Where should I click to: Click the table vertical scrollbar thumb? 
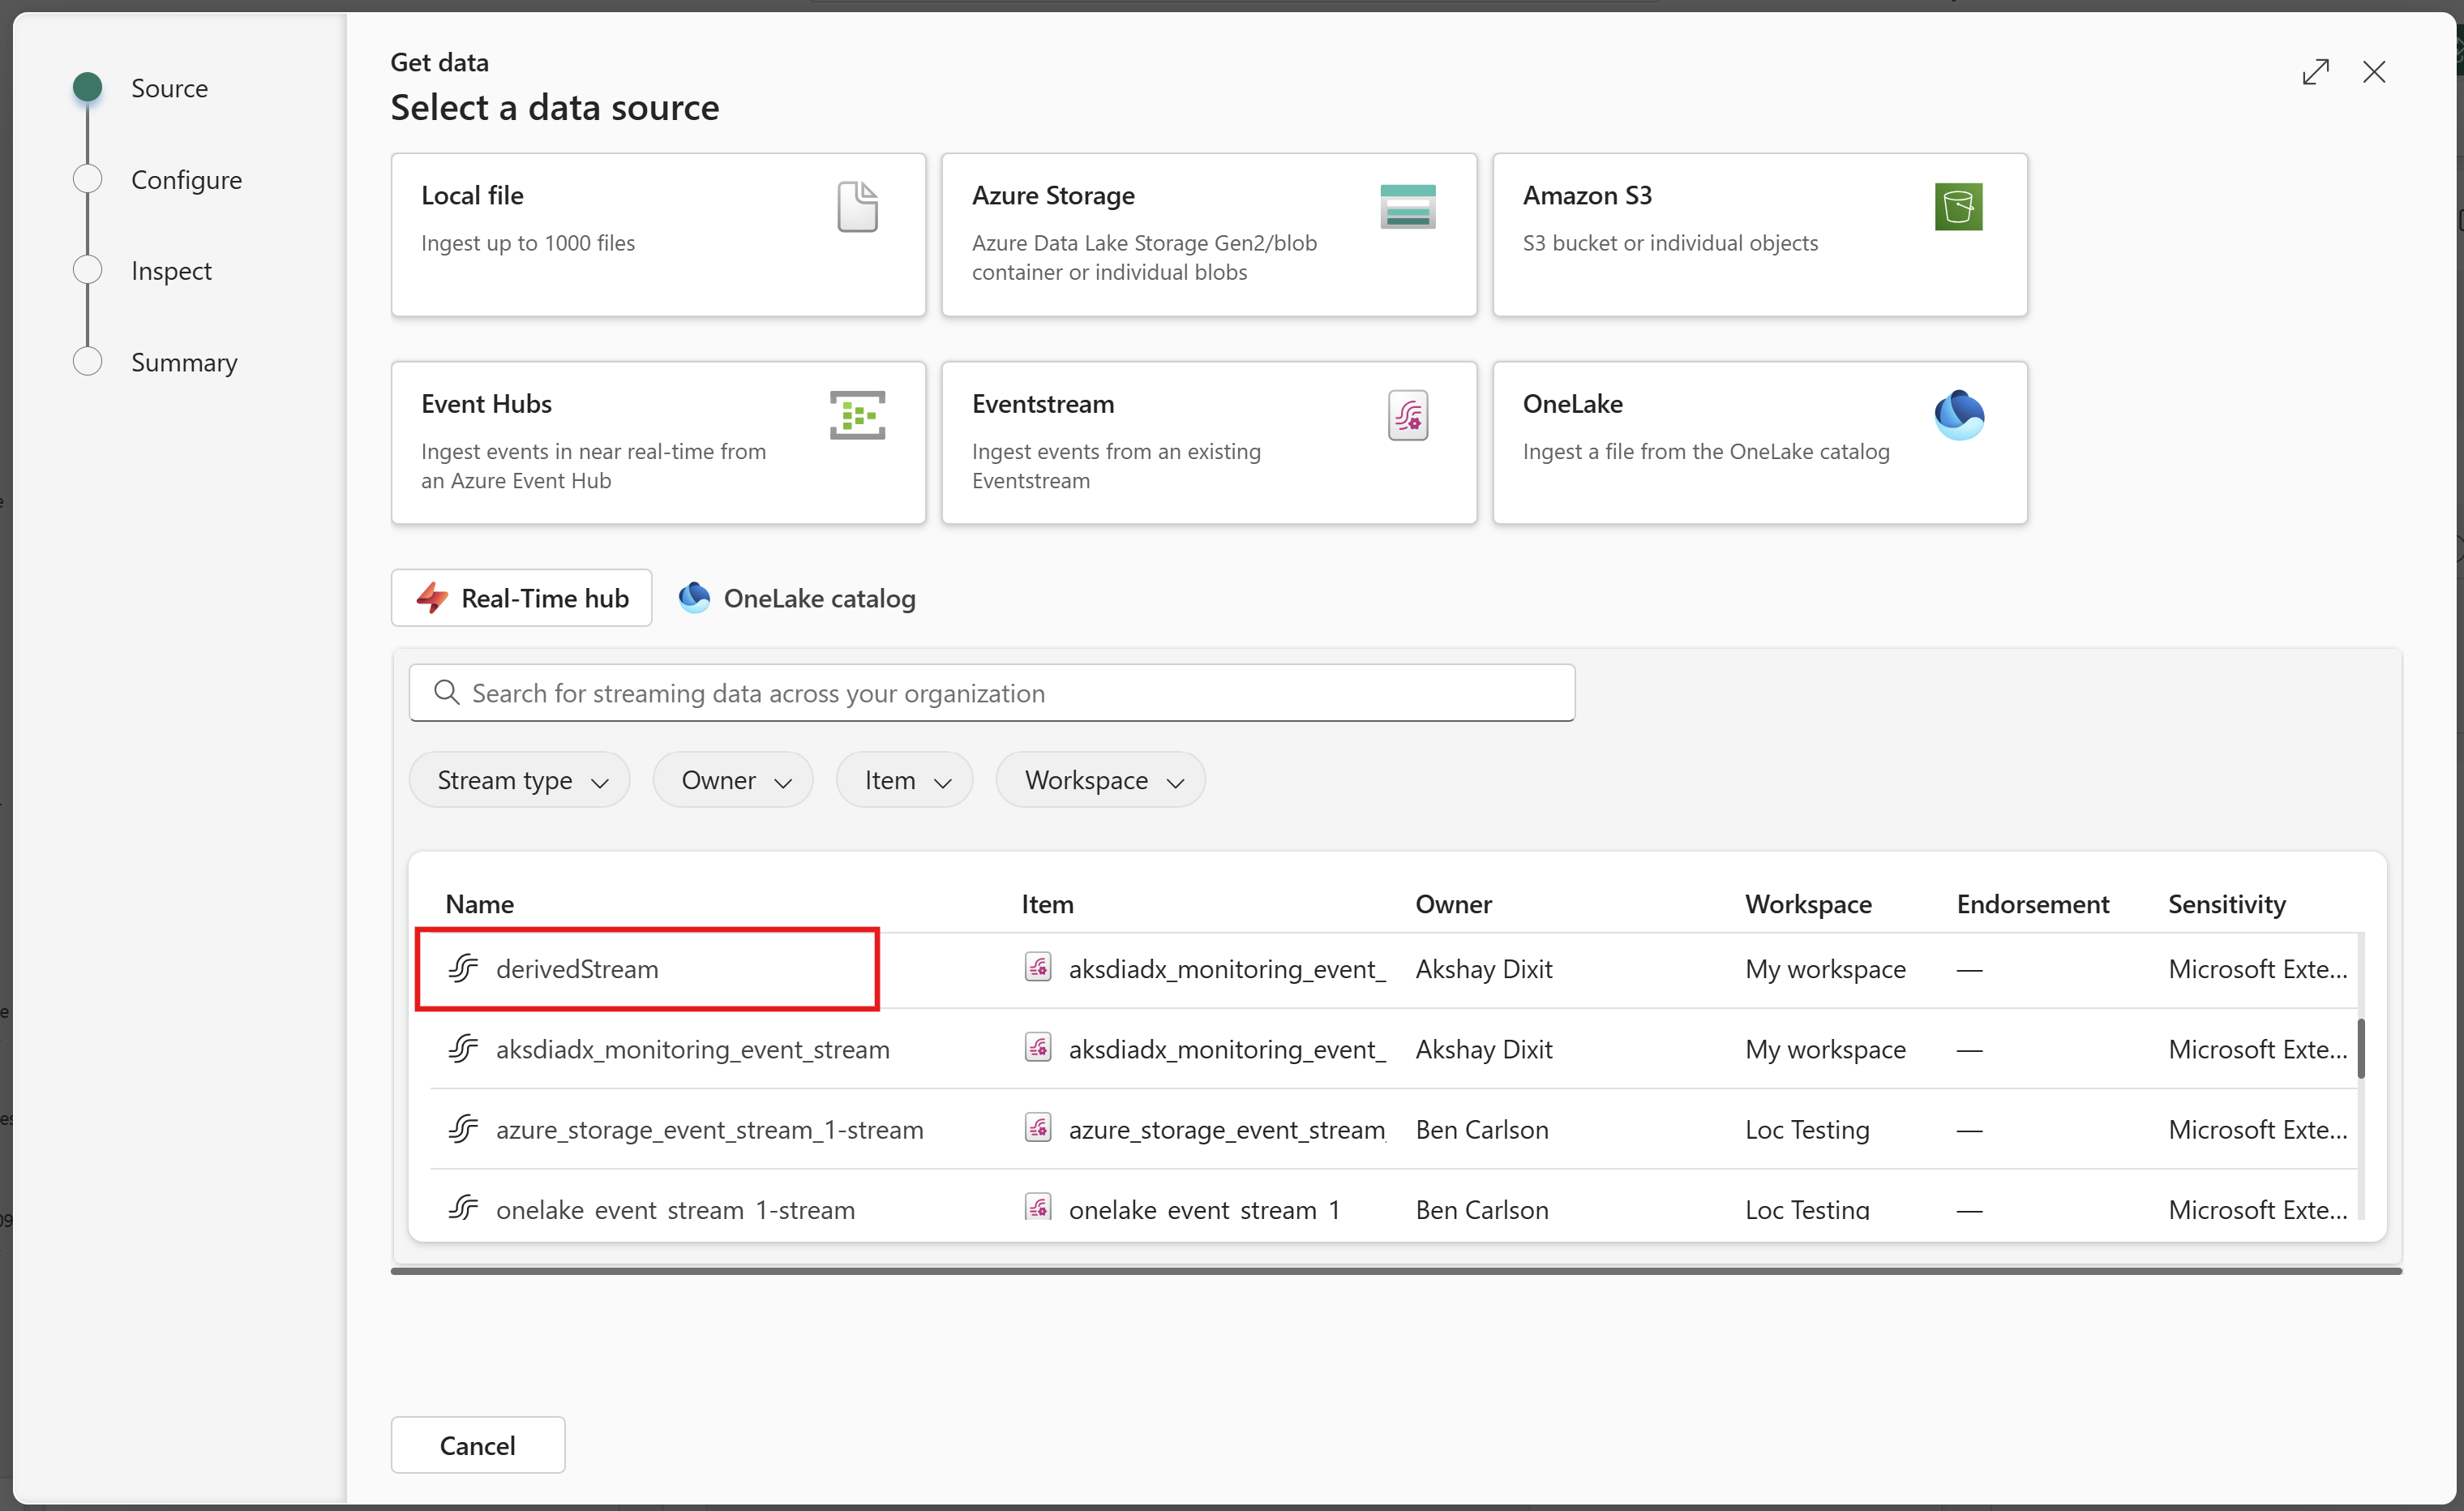click(2361, 1048)
